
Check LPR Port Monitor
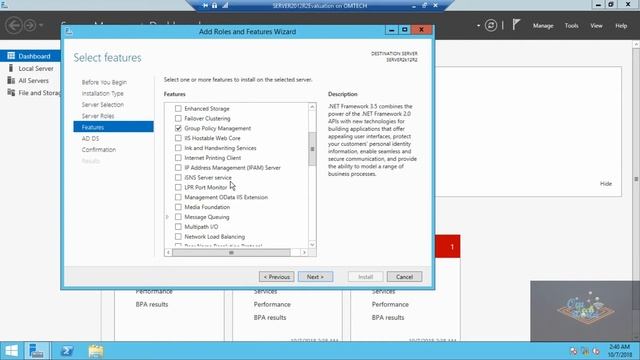[x=178, y=187]
